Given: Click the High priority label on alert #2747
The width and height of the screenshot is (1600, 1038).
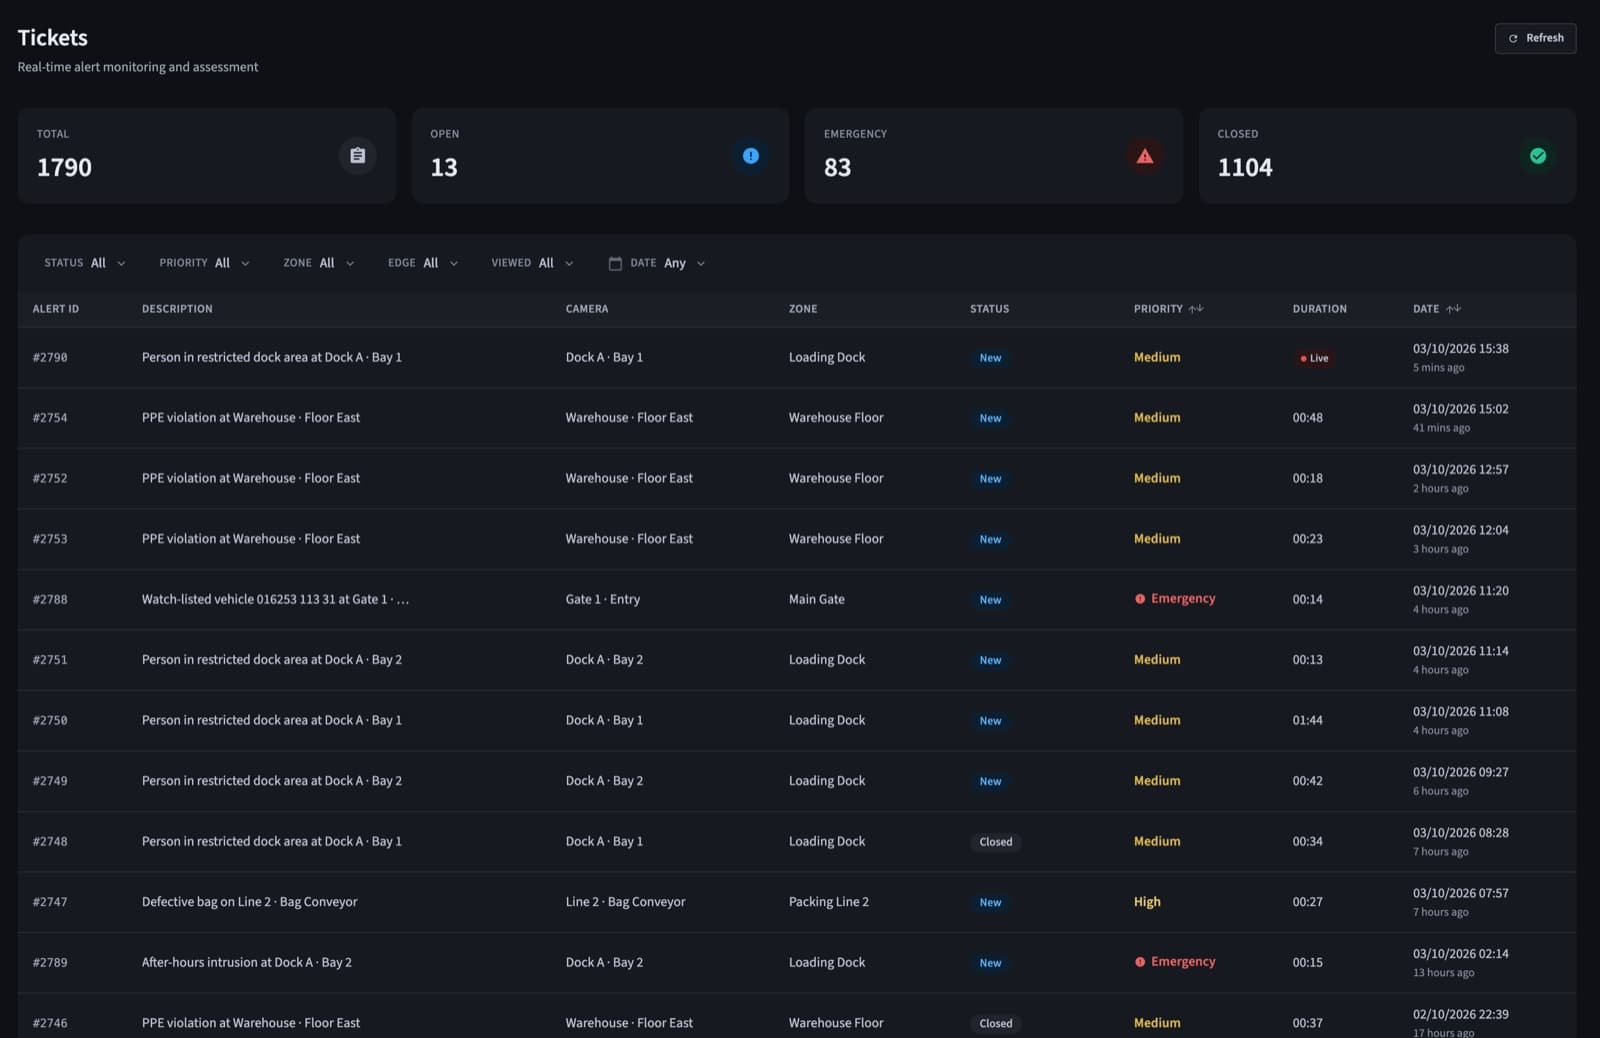Looking at the screenshot, I should (x=1147, y=902).
